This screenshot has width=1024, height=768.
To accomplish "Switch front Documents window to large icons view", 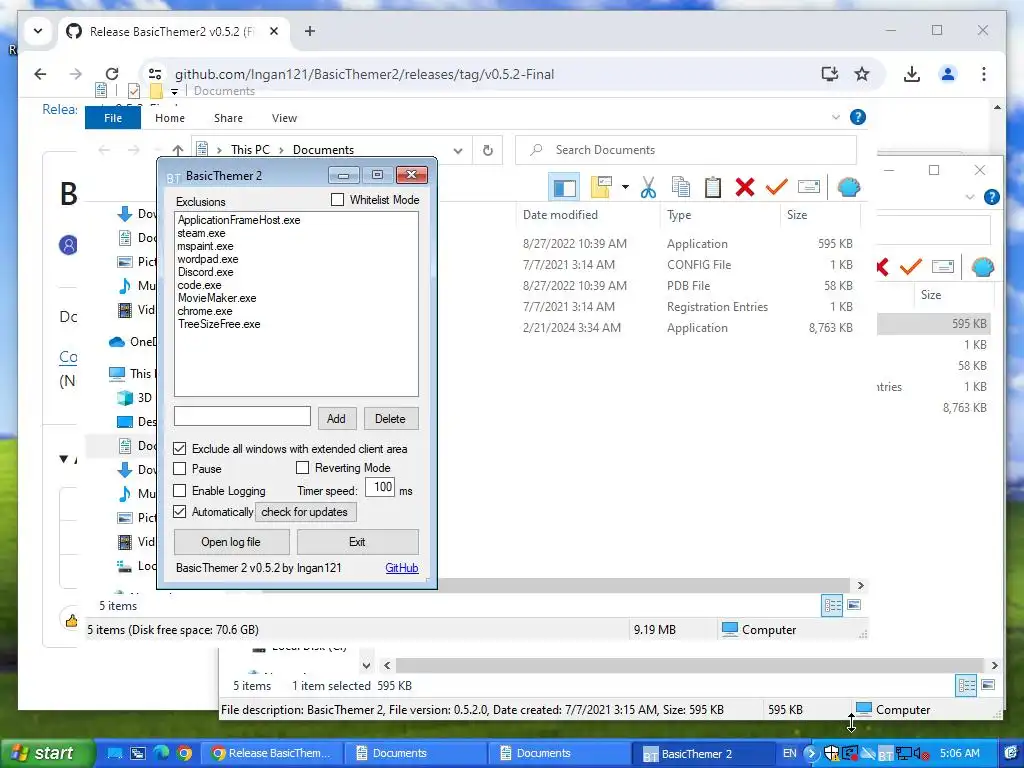I will [854, 605].
